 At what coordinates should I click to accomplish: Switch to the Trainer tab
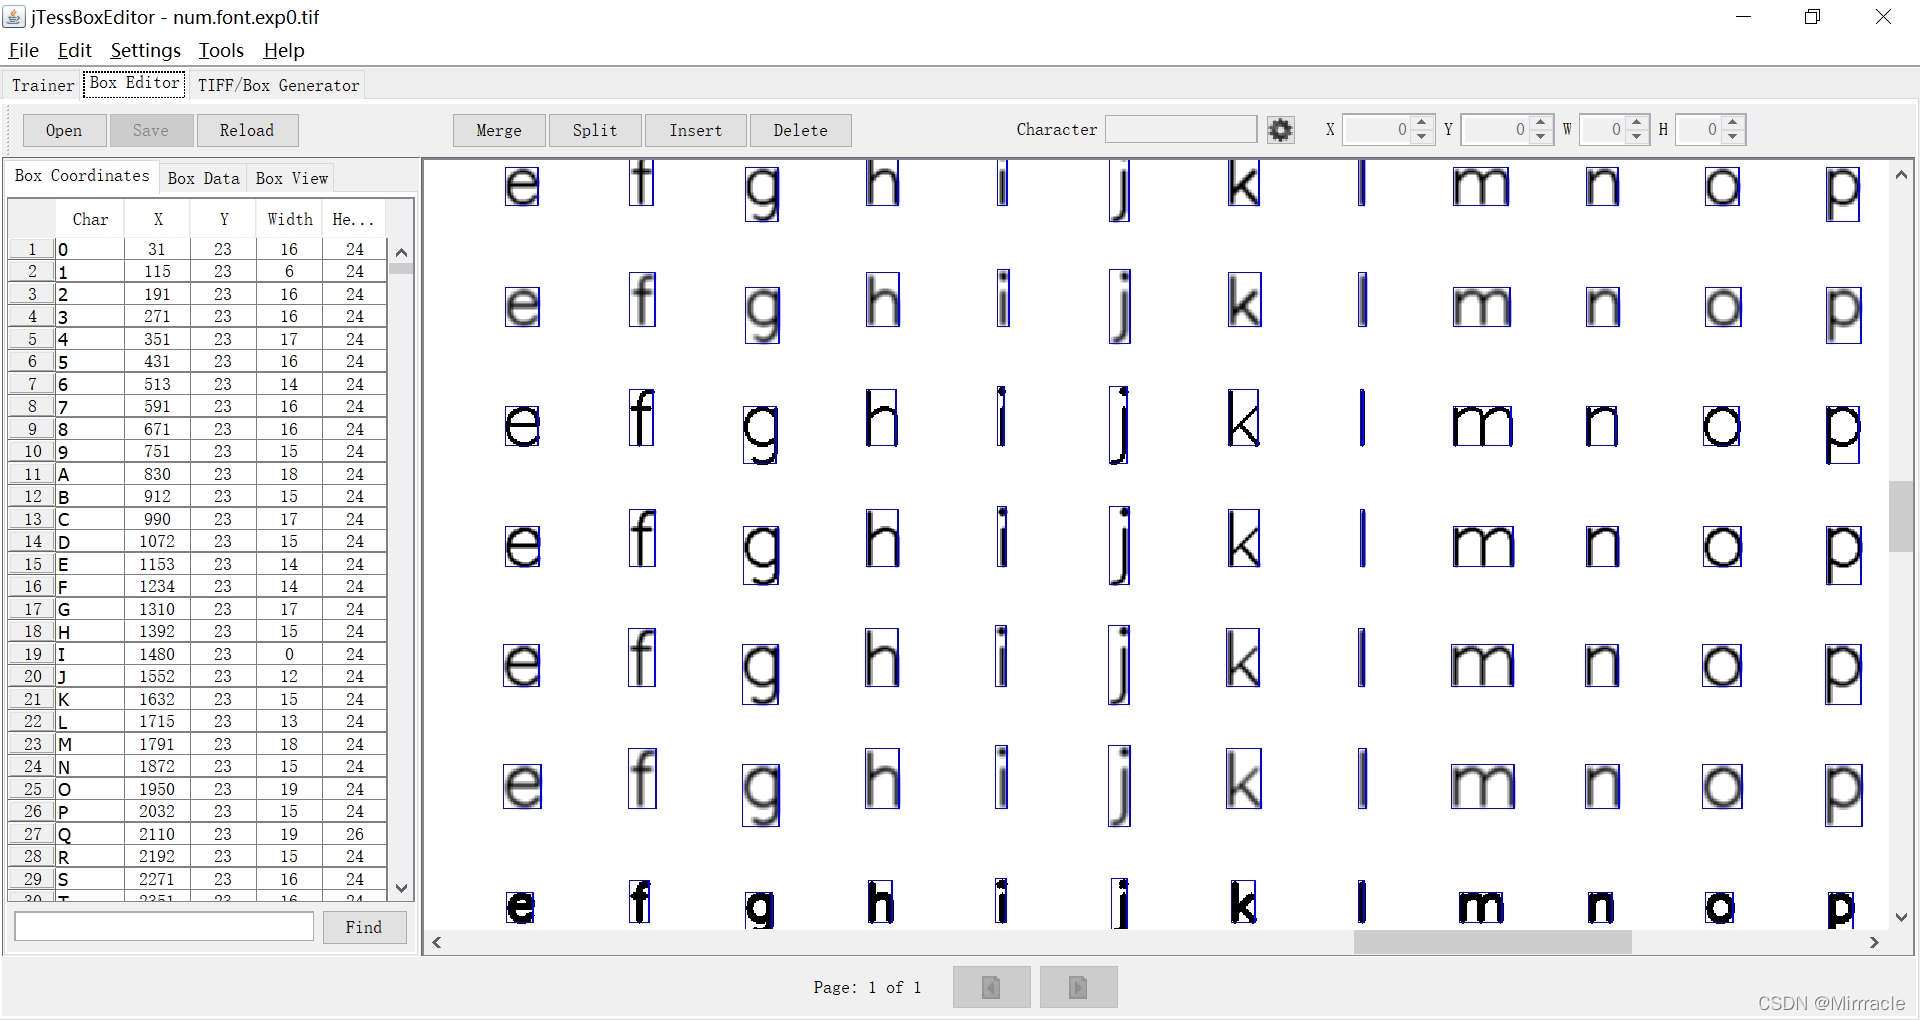point(43,85)
